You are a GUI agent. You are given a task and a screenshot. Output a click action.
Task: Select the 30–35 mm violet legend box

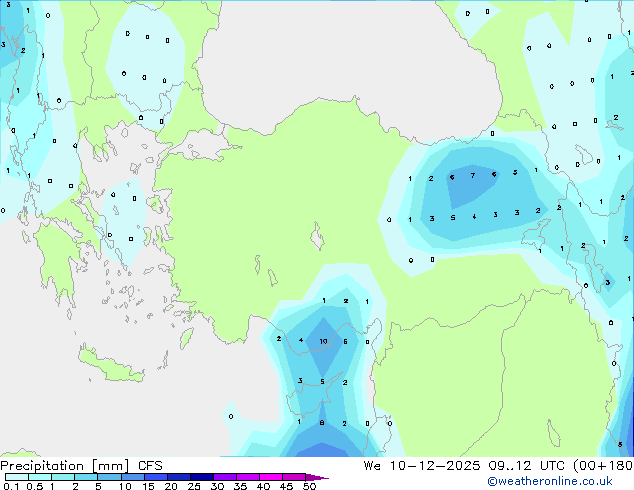[224, 477]
